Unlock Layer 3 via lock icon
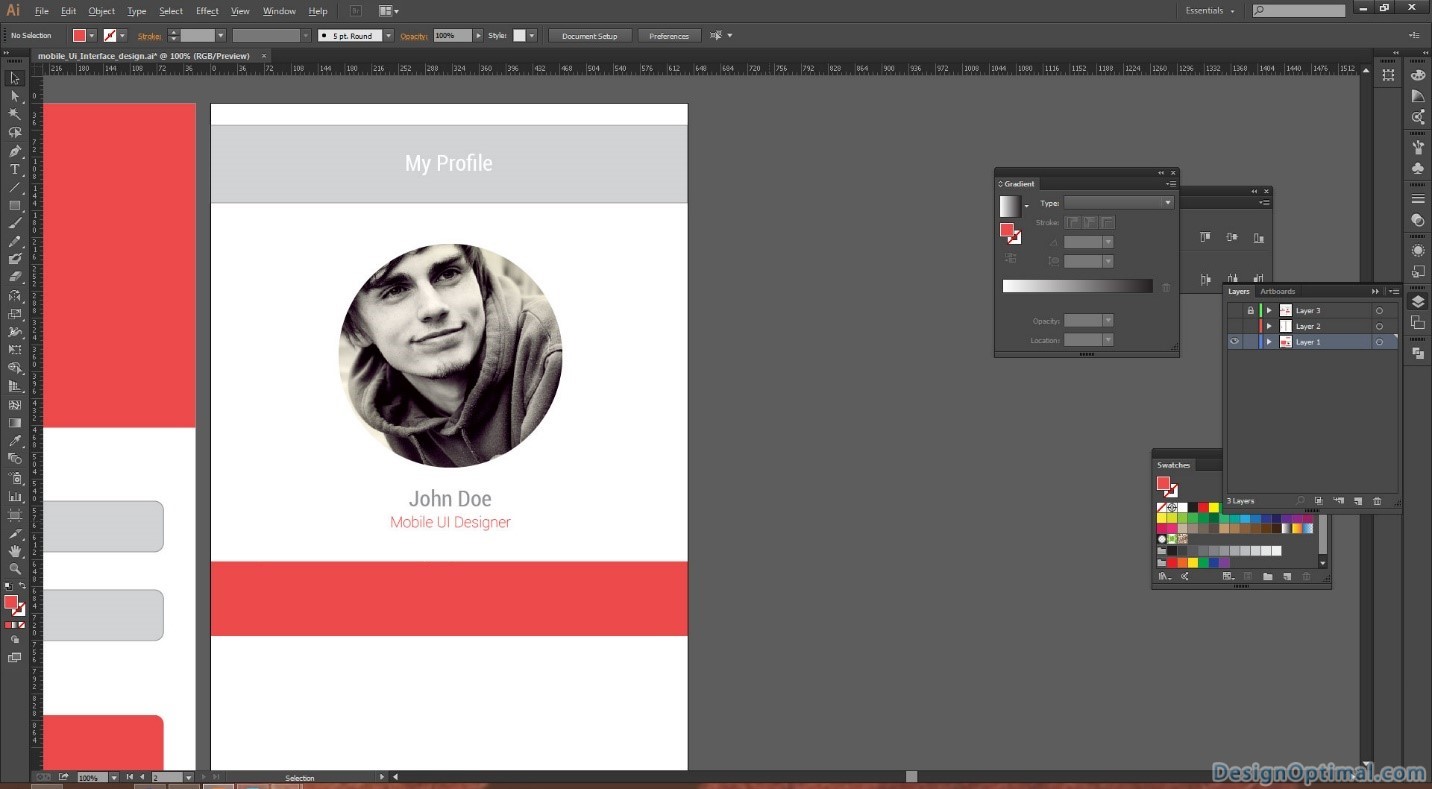Image resolution: width=1432 pixels, height=789 pixels. [x=1250, y=311]
